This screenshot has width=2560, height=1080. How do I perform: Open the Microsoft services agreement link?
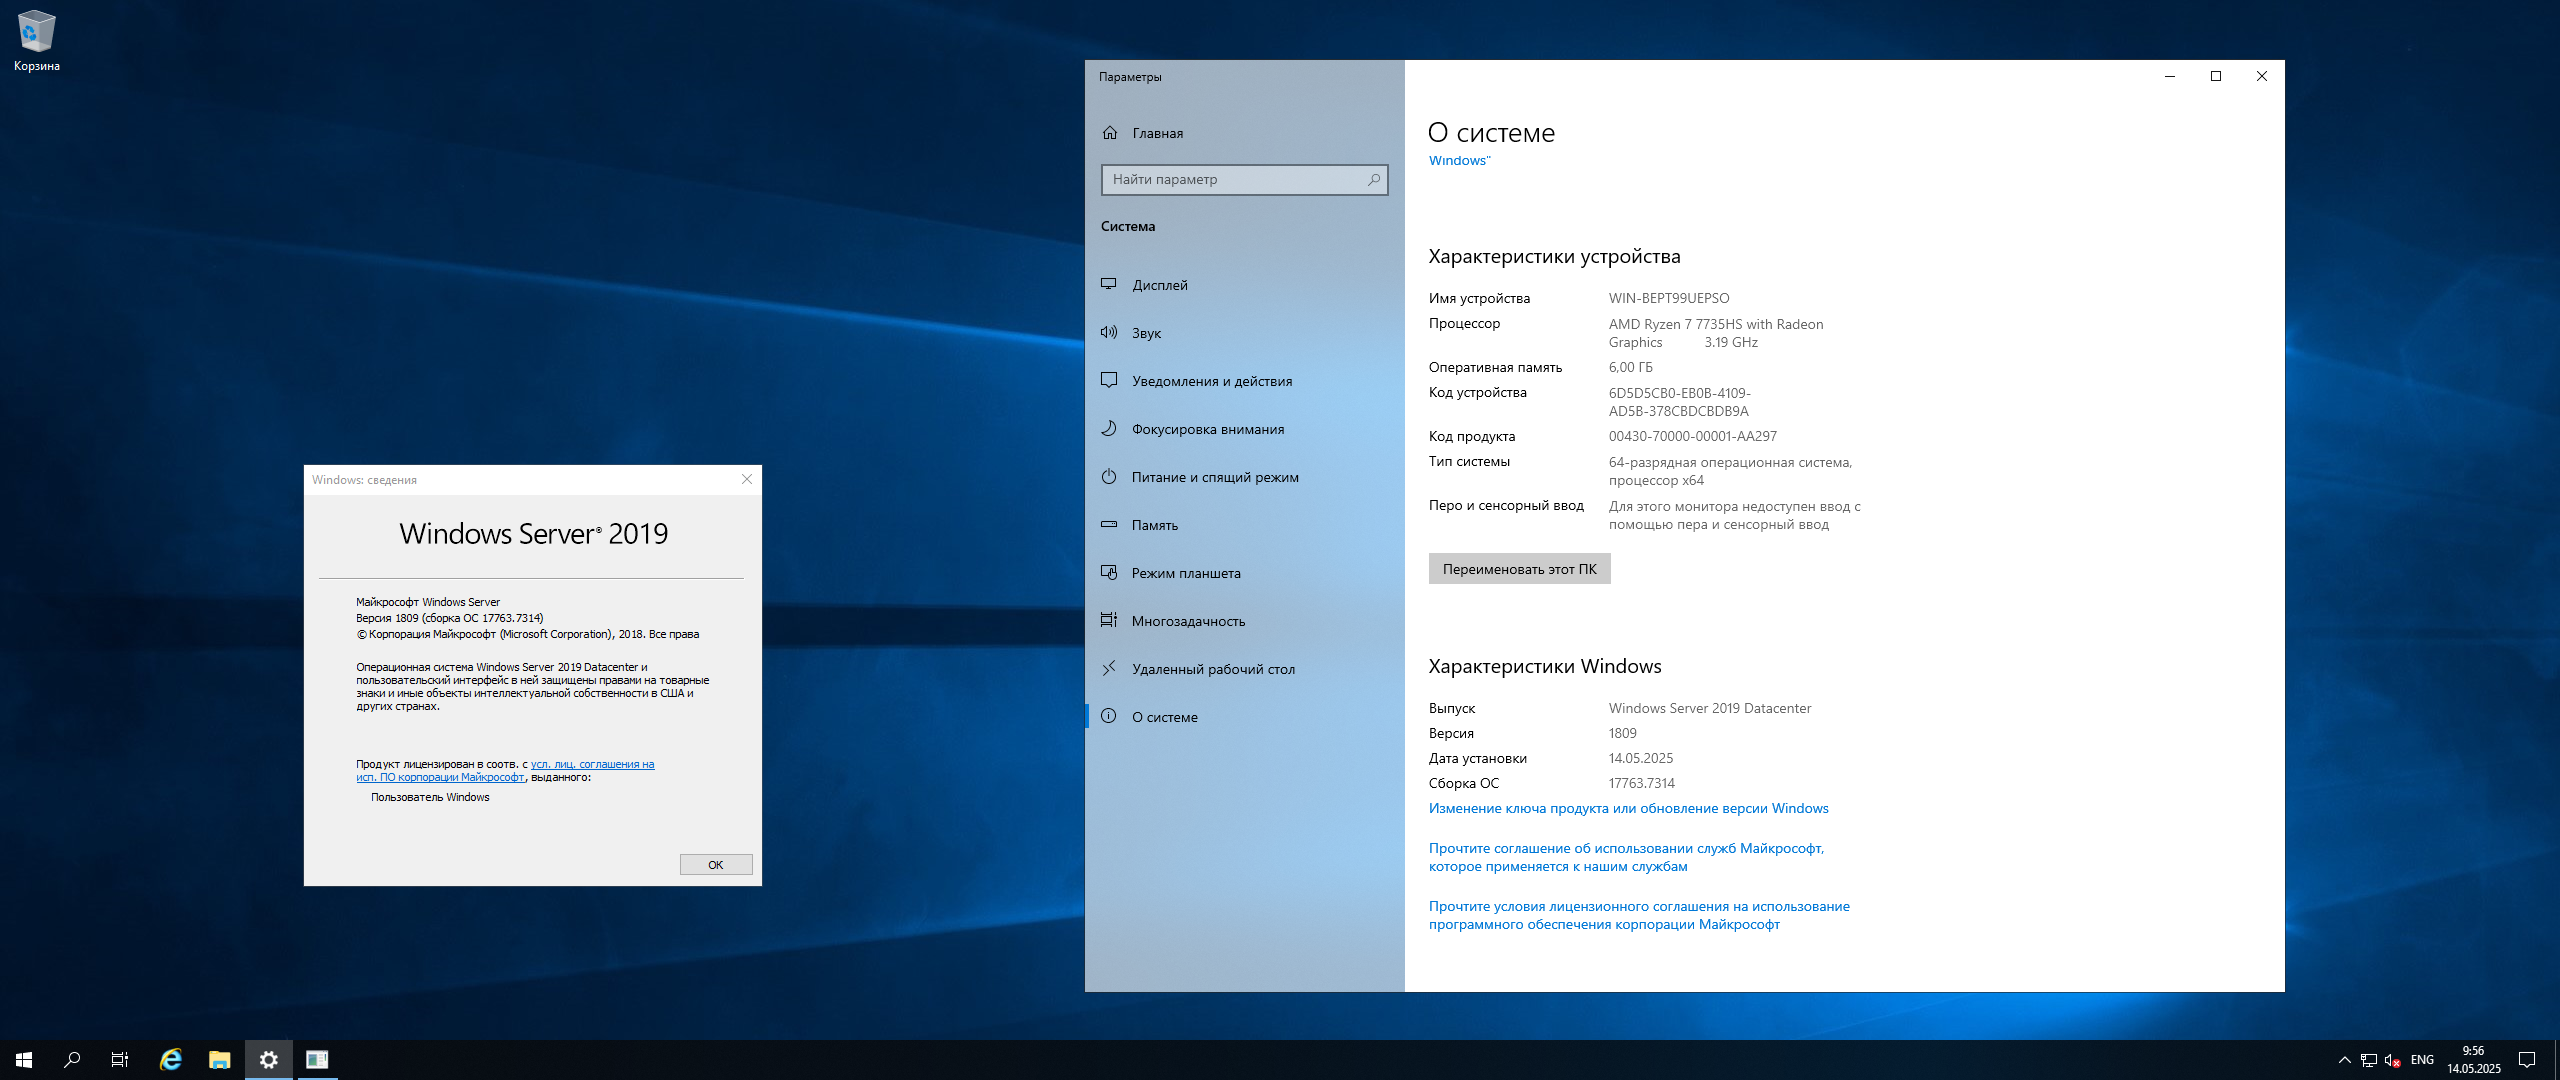1626,857
